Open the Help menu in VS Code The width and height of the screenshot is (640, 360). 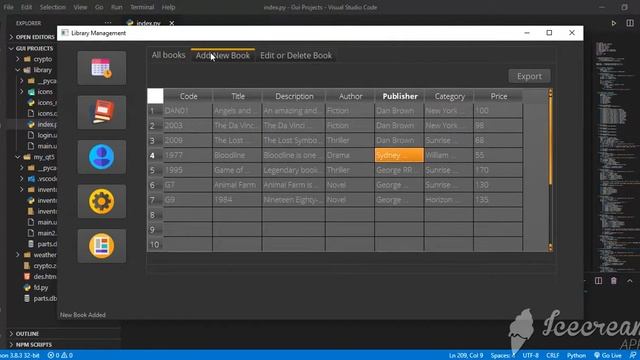tap(168, 7)
